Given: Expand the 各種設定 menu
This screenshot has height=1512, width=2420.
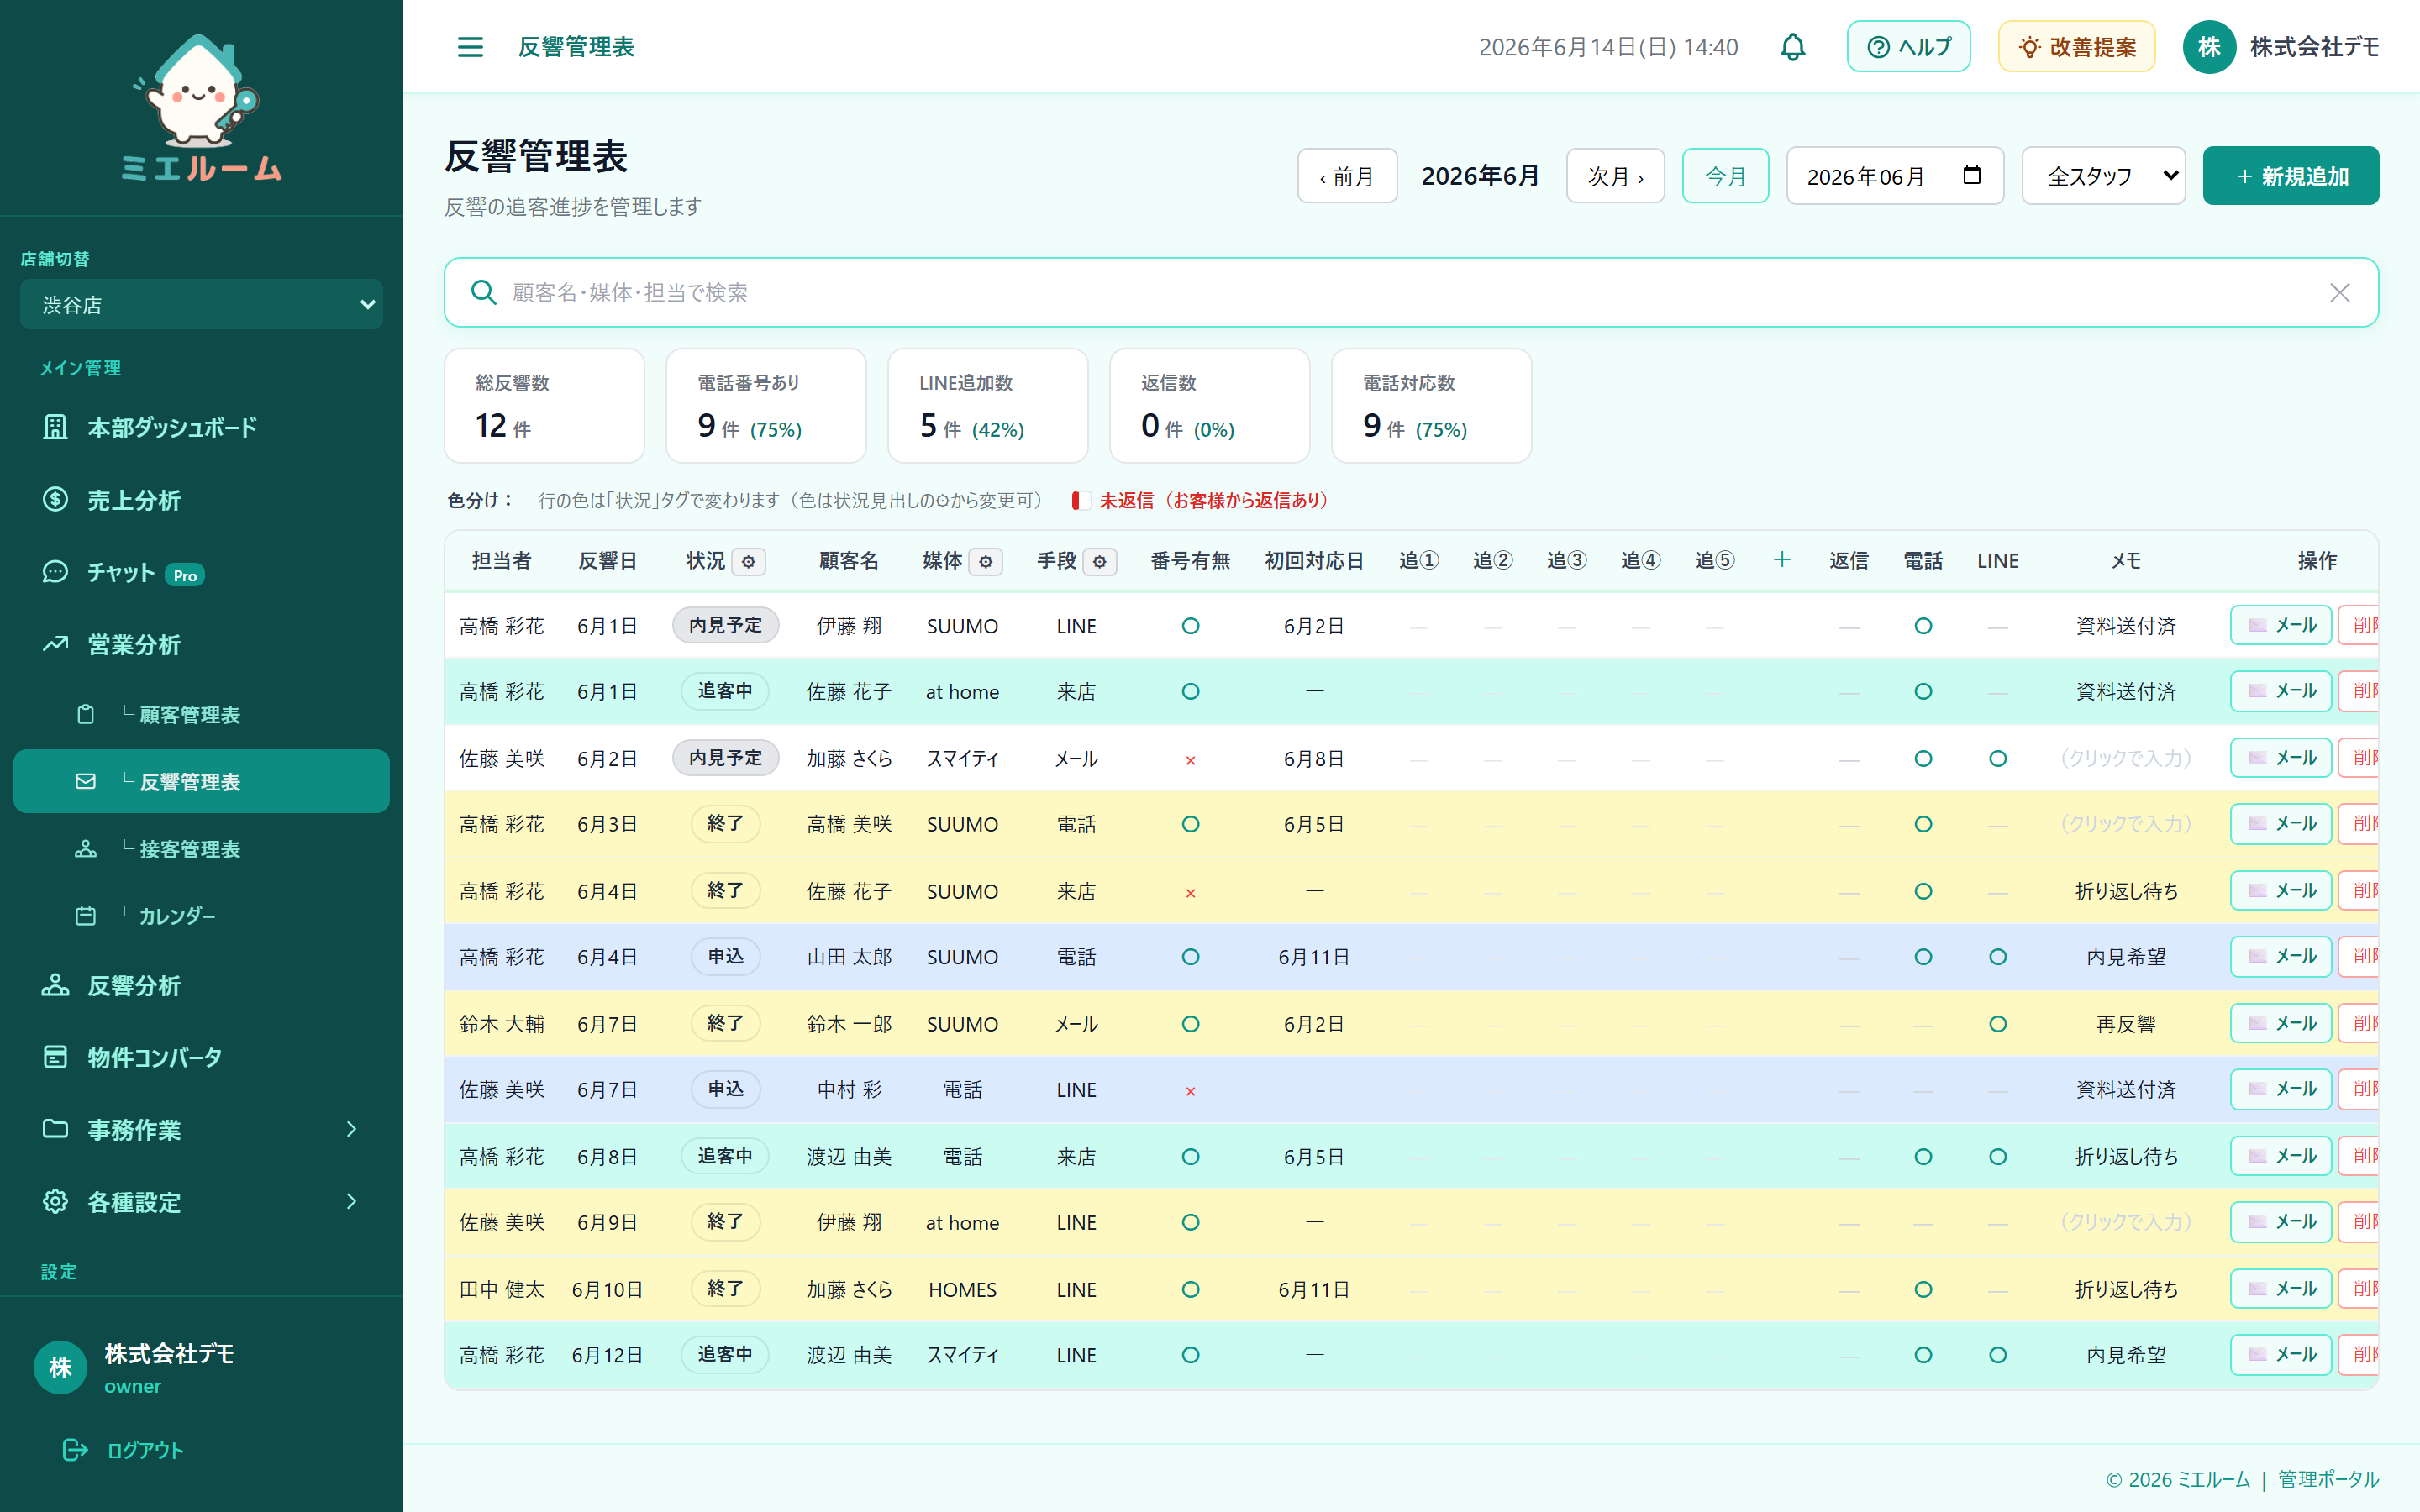Looking at the screenshot, I should [201, 1201].
